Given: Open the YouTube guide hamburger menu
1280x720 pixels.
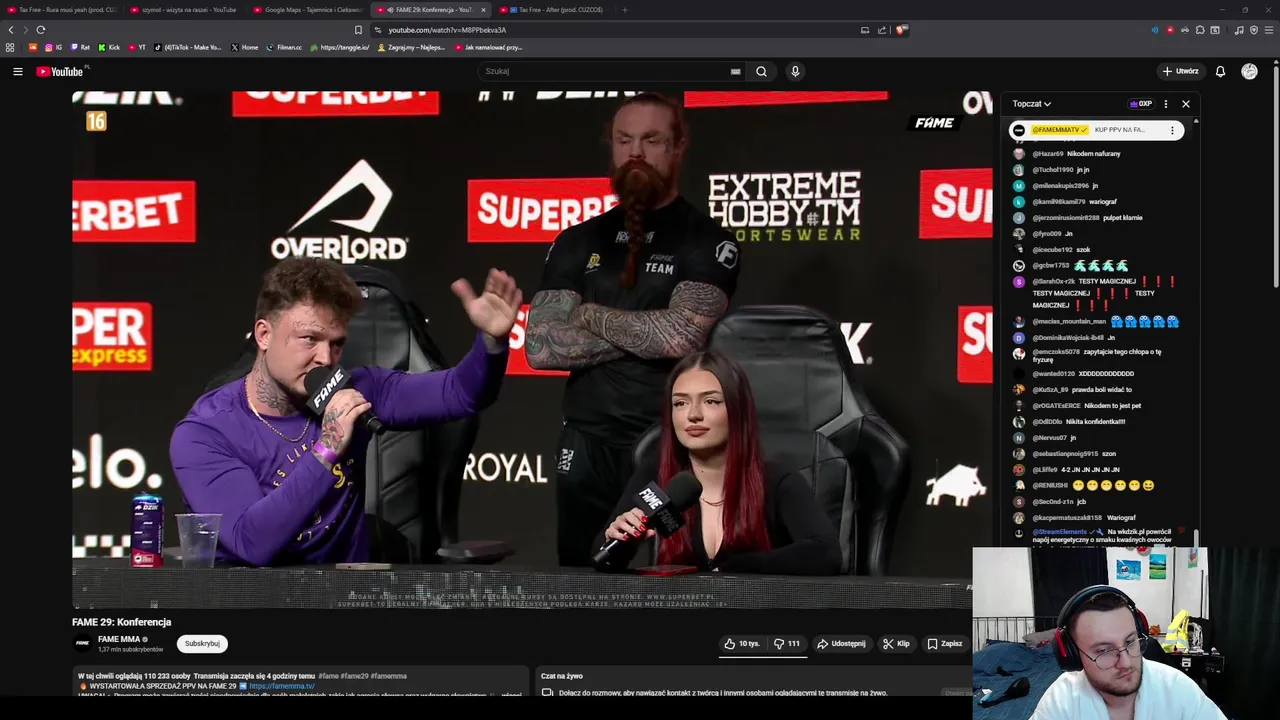Looking at the screenshot, I should tap(17, 71).
